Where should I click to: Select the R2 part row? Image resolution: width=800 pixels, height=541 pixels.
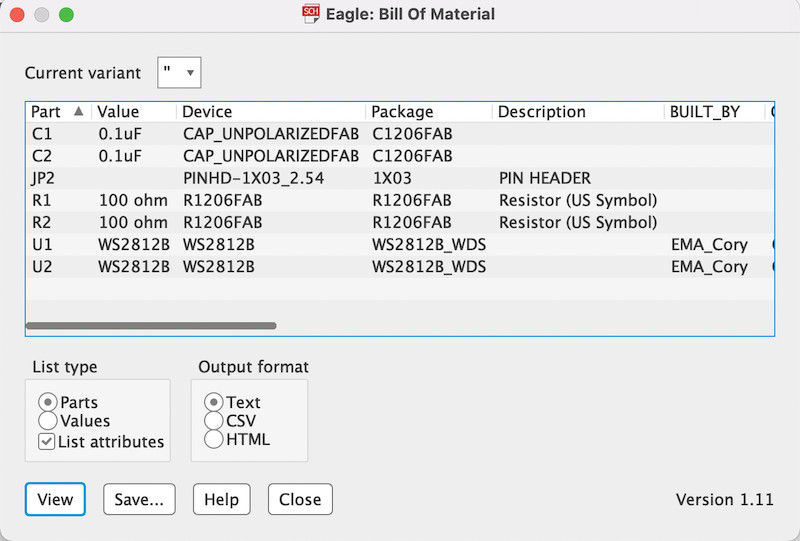(x=400, y=223)
